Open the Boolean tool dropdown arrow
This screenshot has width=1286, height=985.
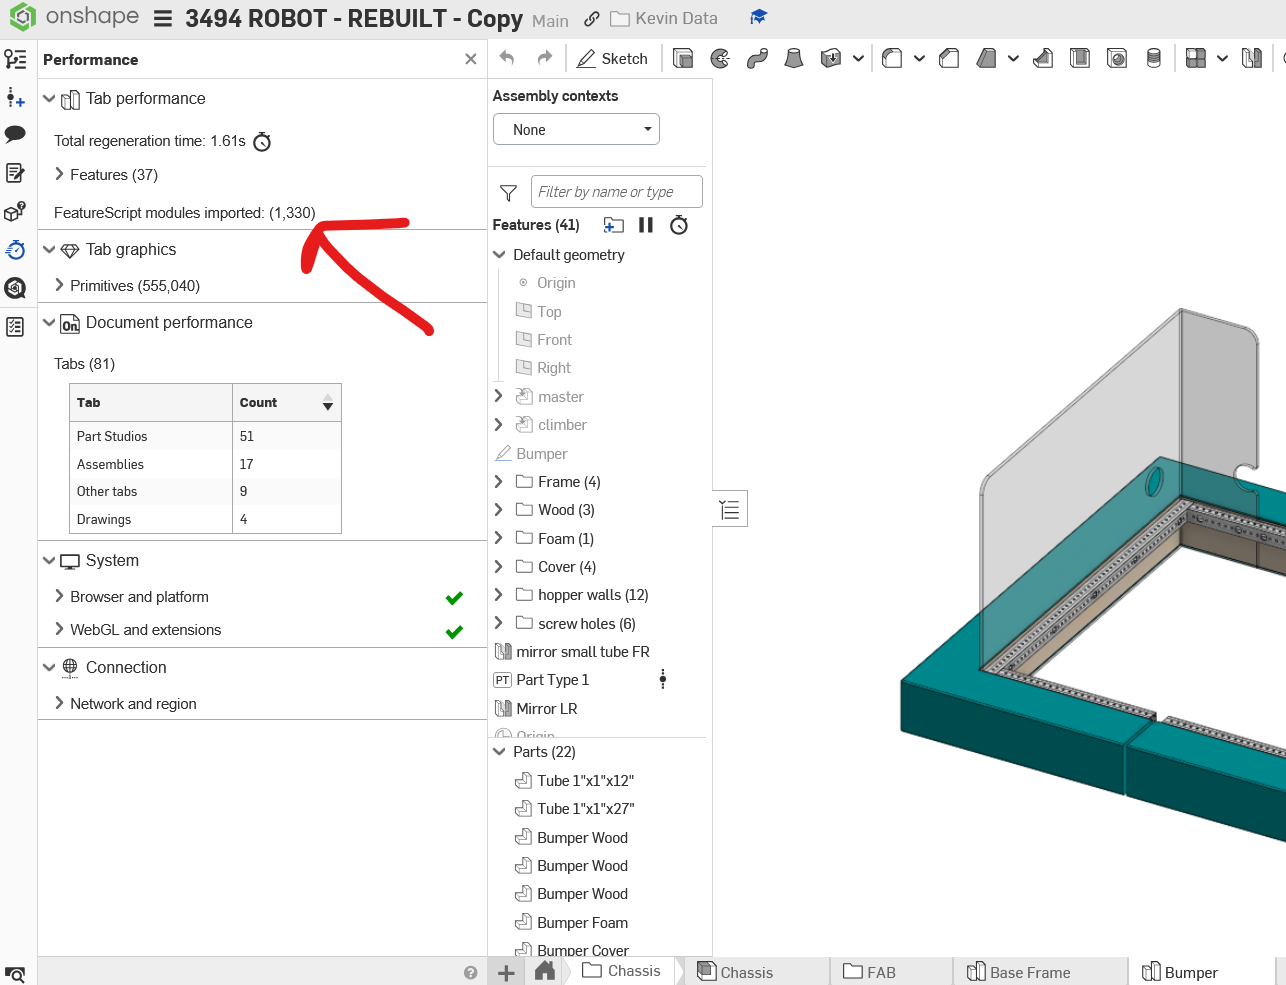click(1222, 59)
